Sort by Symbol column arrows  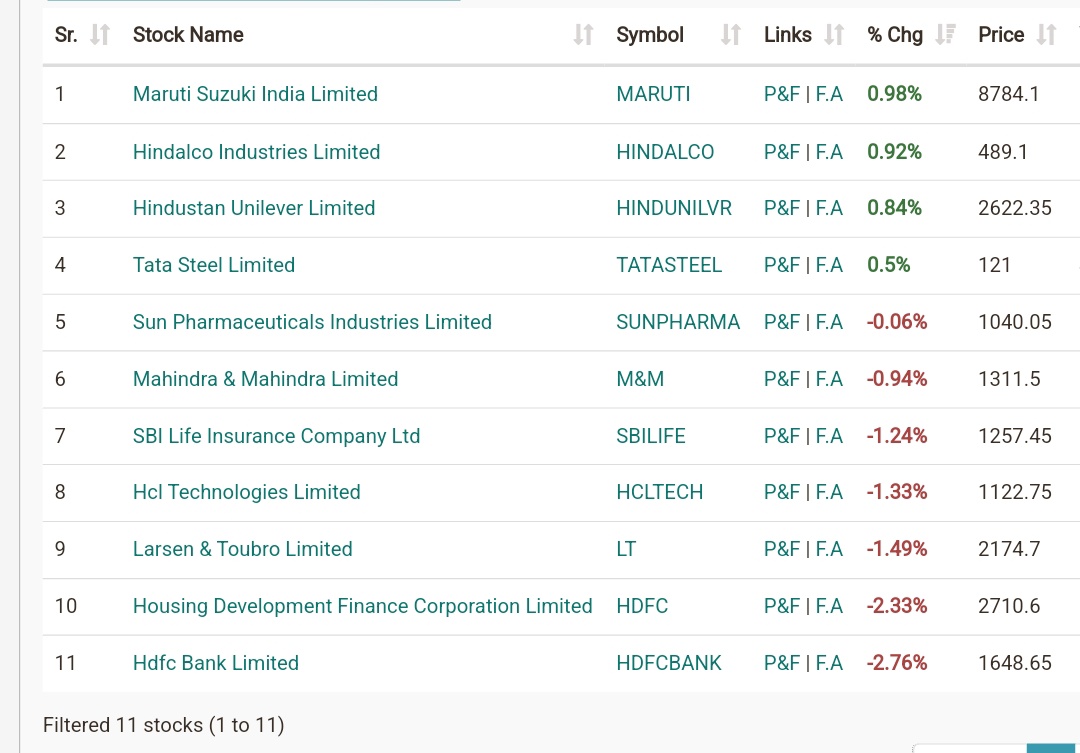tap(731, 34)
